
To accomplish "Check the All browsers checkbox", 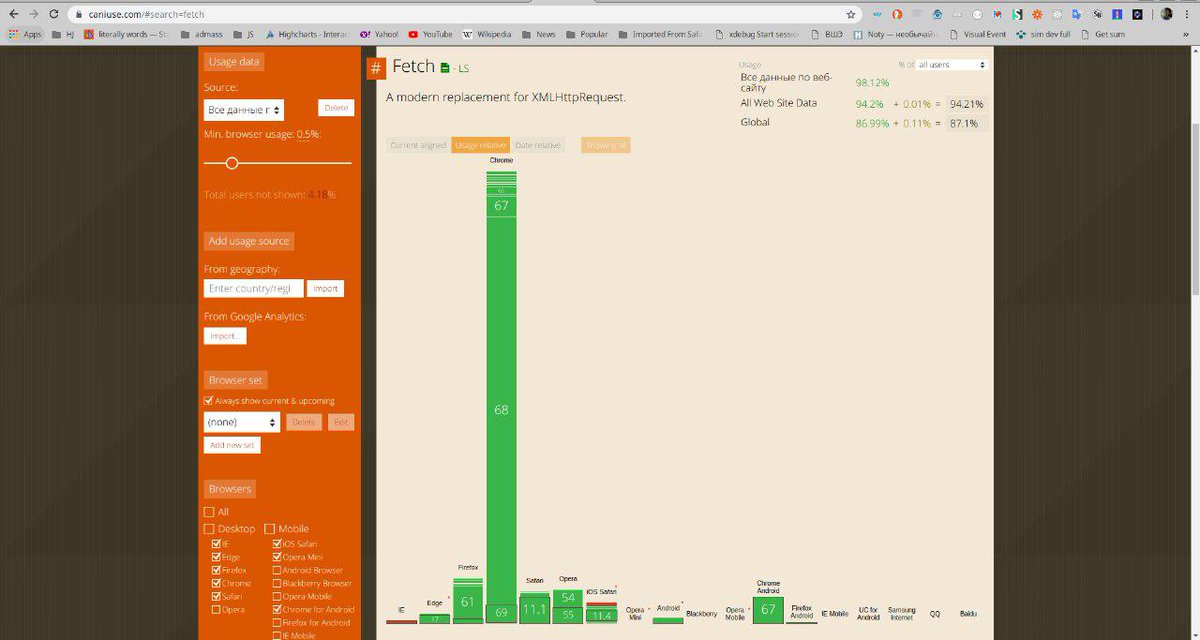I will pyautogui.click(x=209, y=511).
